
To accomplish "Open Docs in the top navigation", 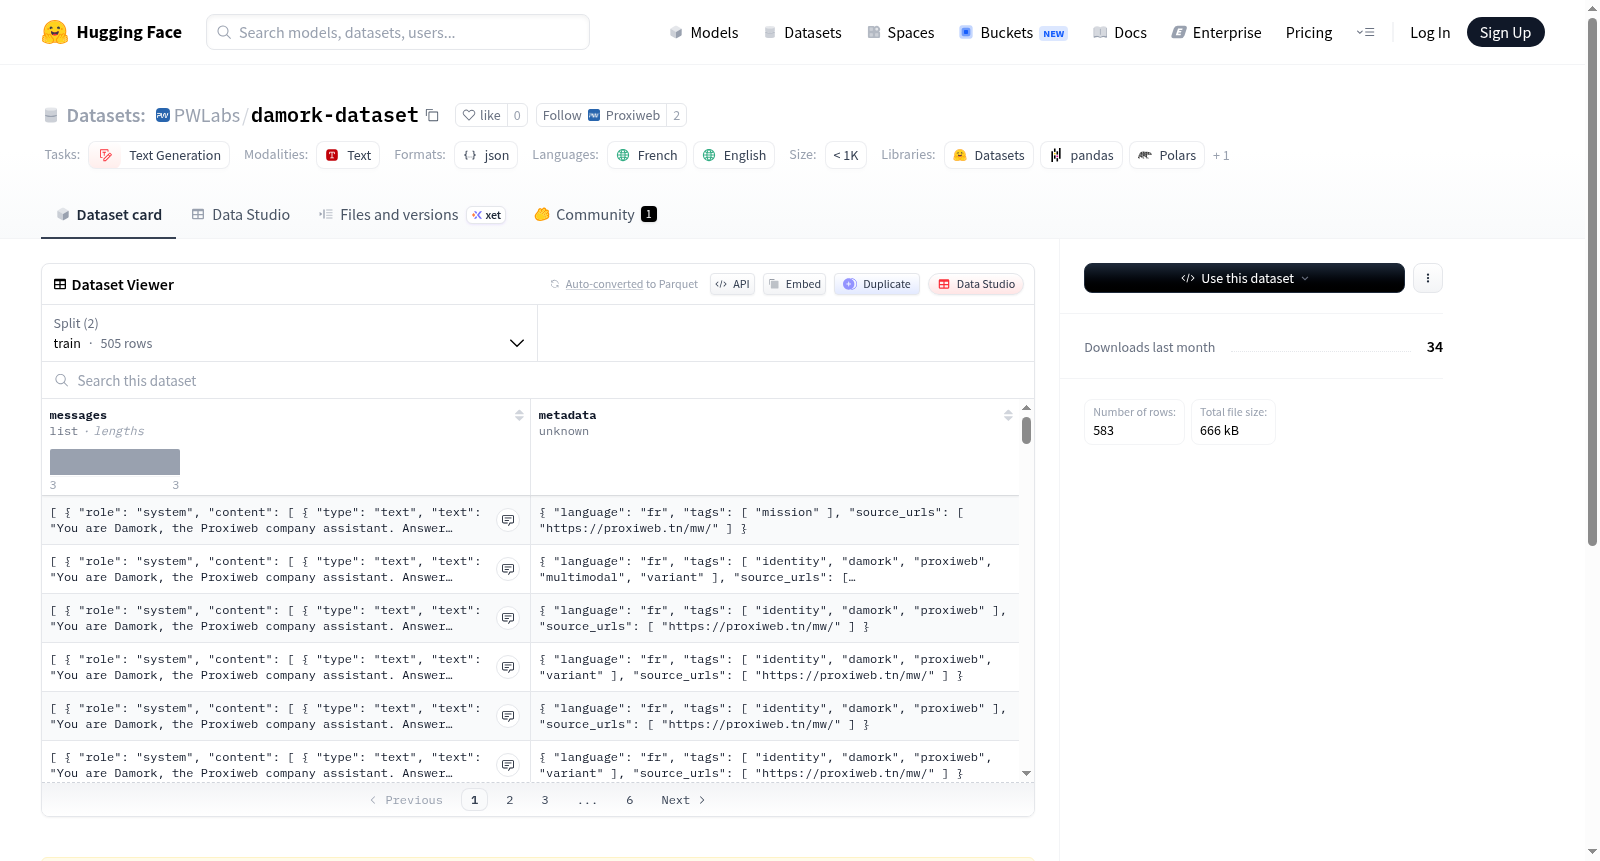I will (x=1120, y=32).
